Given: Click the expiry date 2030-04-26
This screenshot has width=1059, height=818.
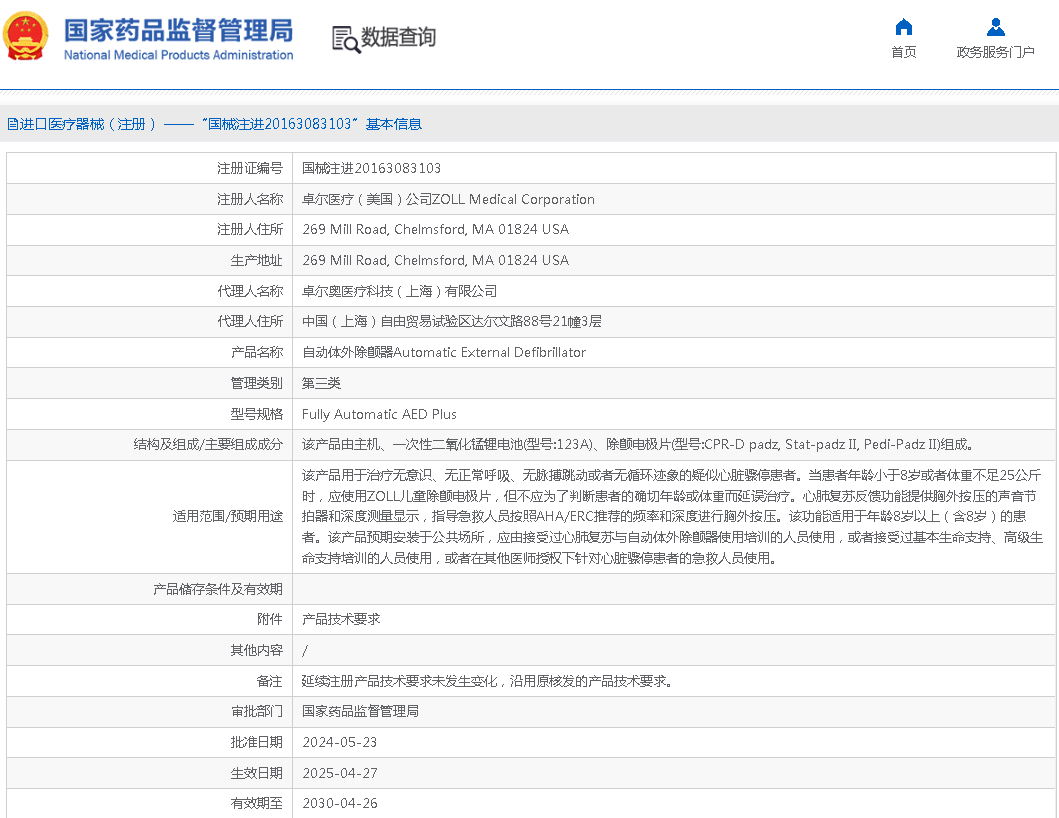Looking at the screenshot, I should [339, 804].
